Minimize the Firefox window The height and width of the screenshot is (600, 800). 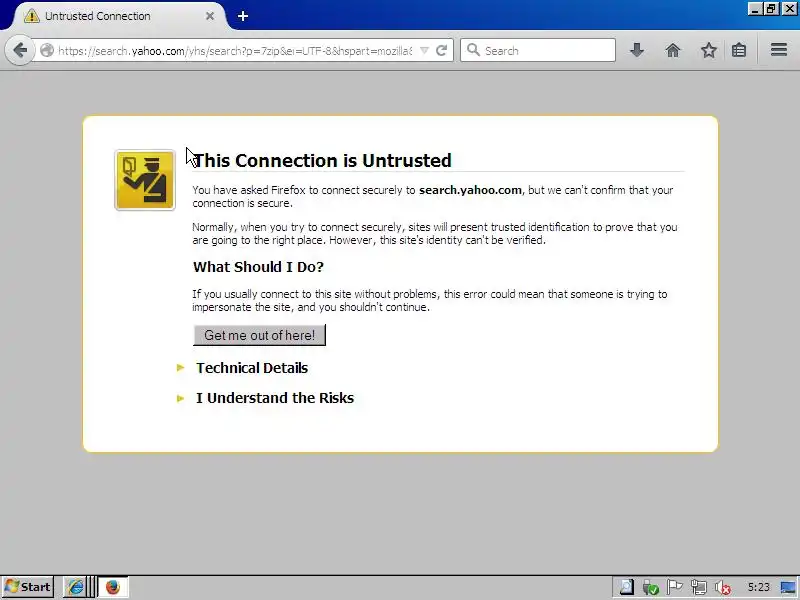755,9
